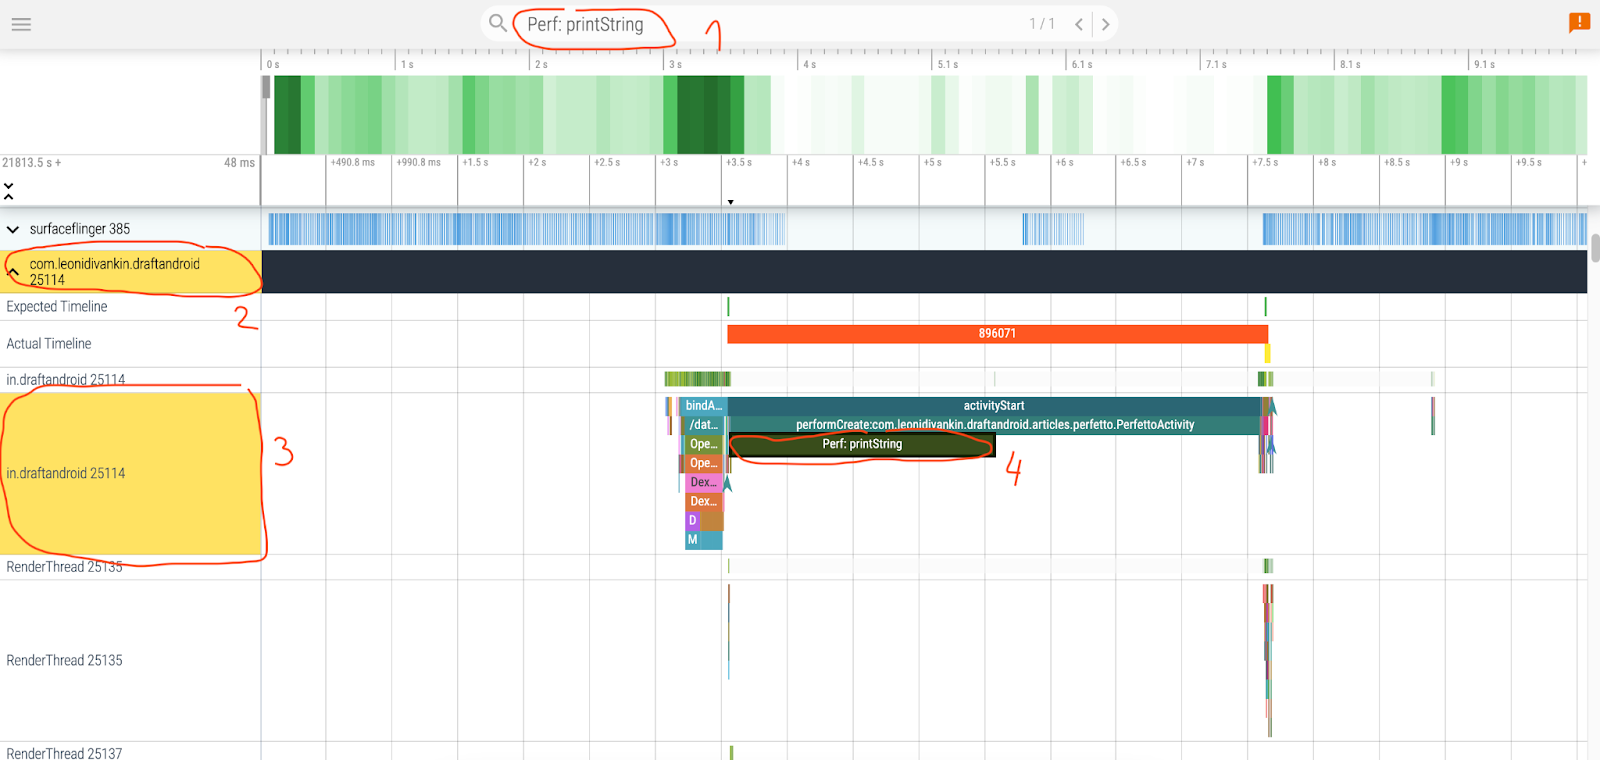Collapse the surfaceflinger 385 track group
This screenshot has width=1600, height=760.
[13, 229]
